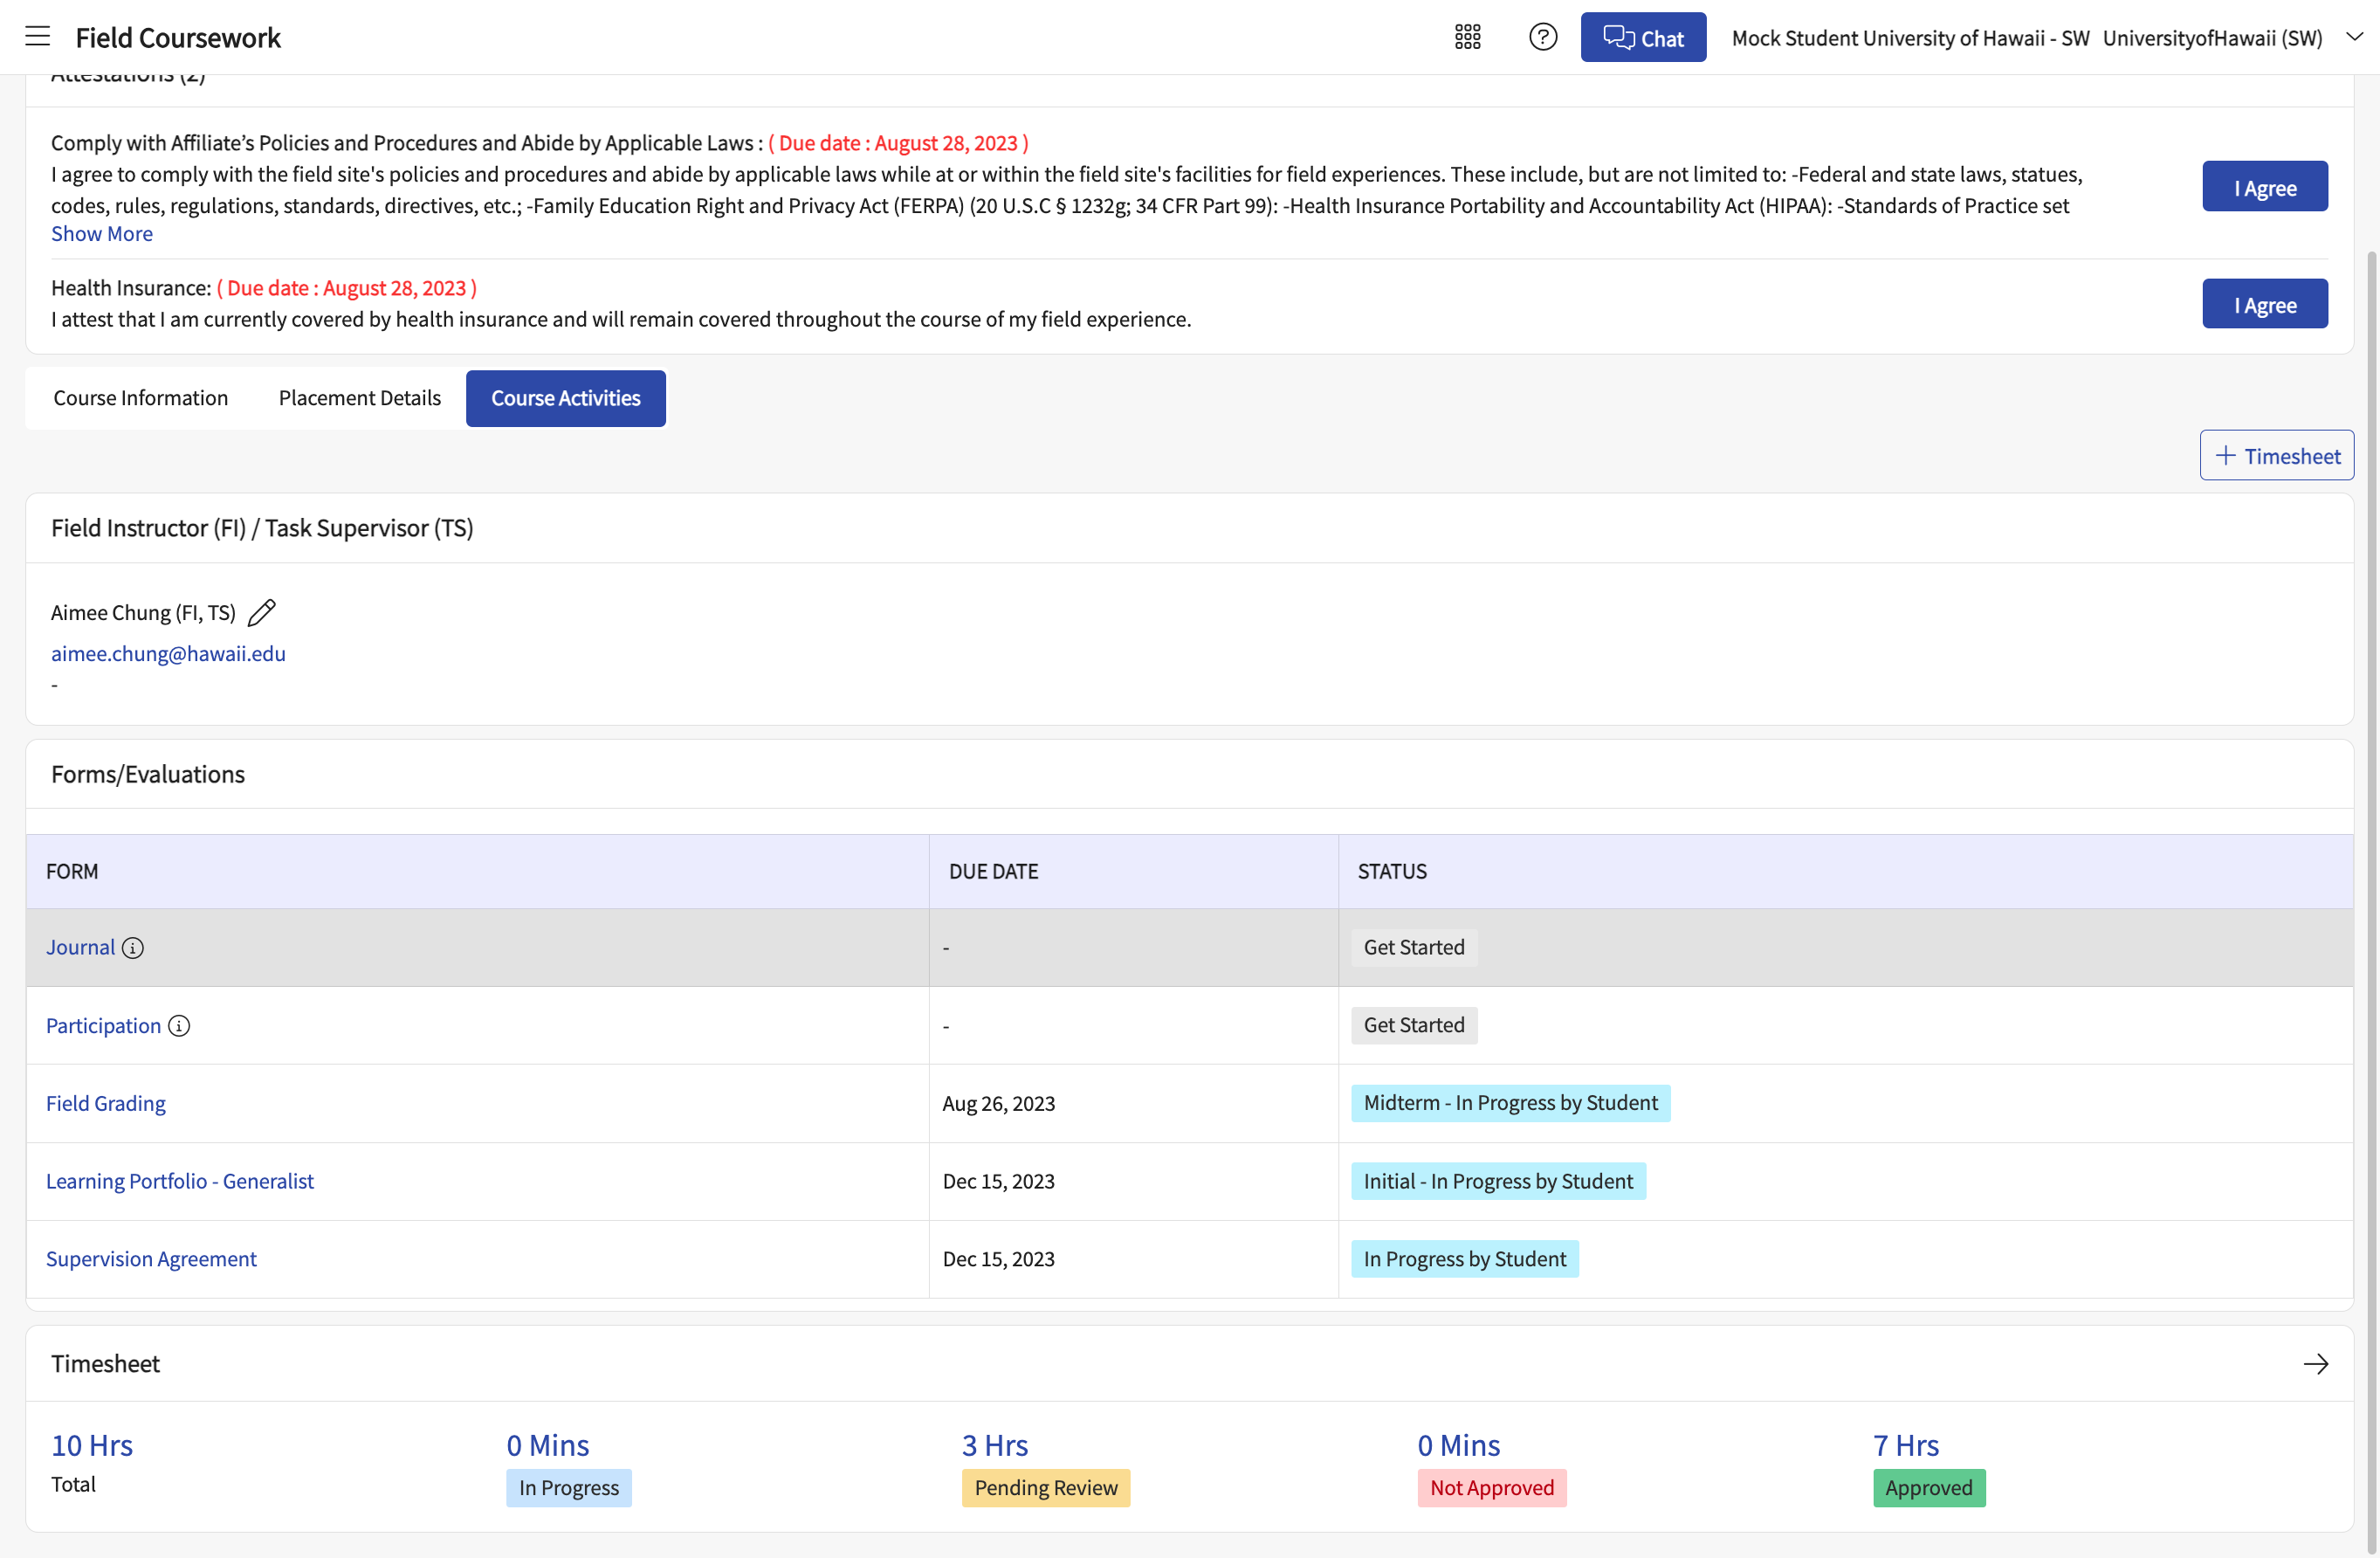Add a new Timesheet entry
The height and width of the screenshot is (1558, 2380).
click(2276, 456)
